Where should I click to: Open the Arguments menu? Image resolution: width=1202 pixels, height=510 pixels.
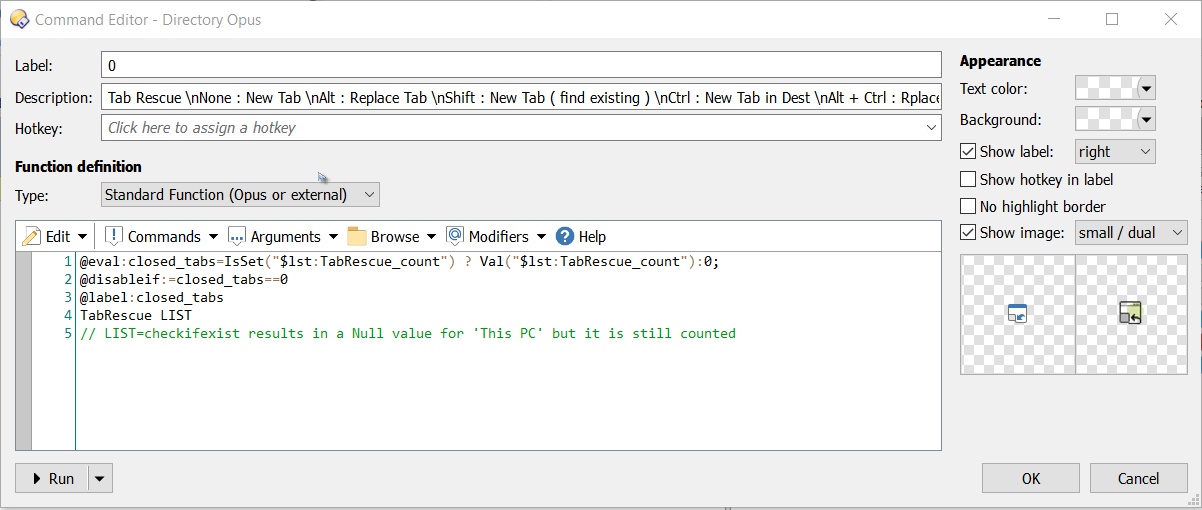click(283, 236)
